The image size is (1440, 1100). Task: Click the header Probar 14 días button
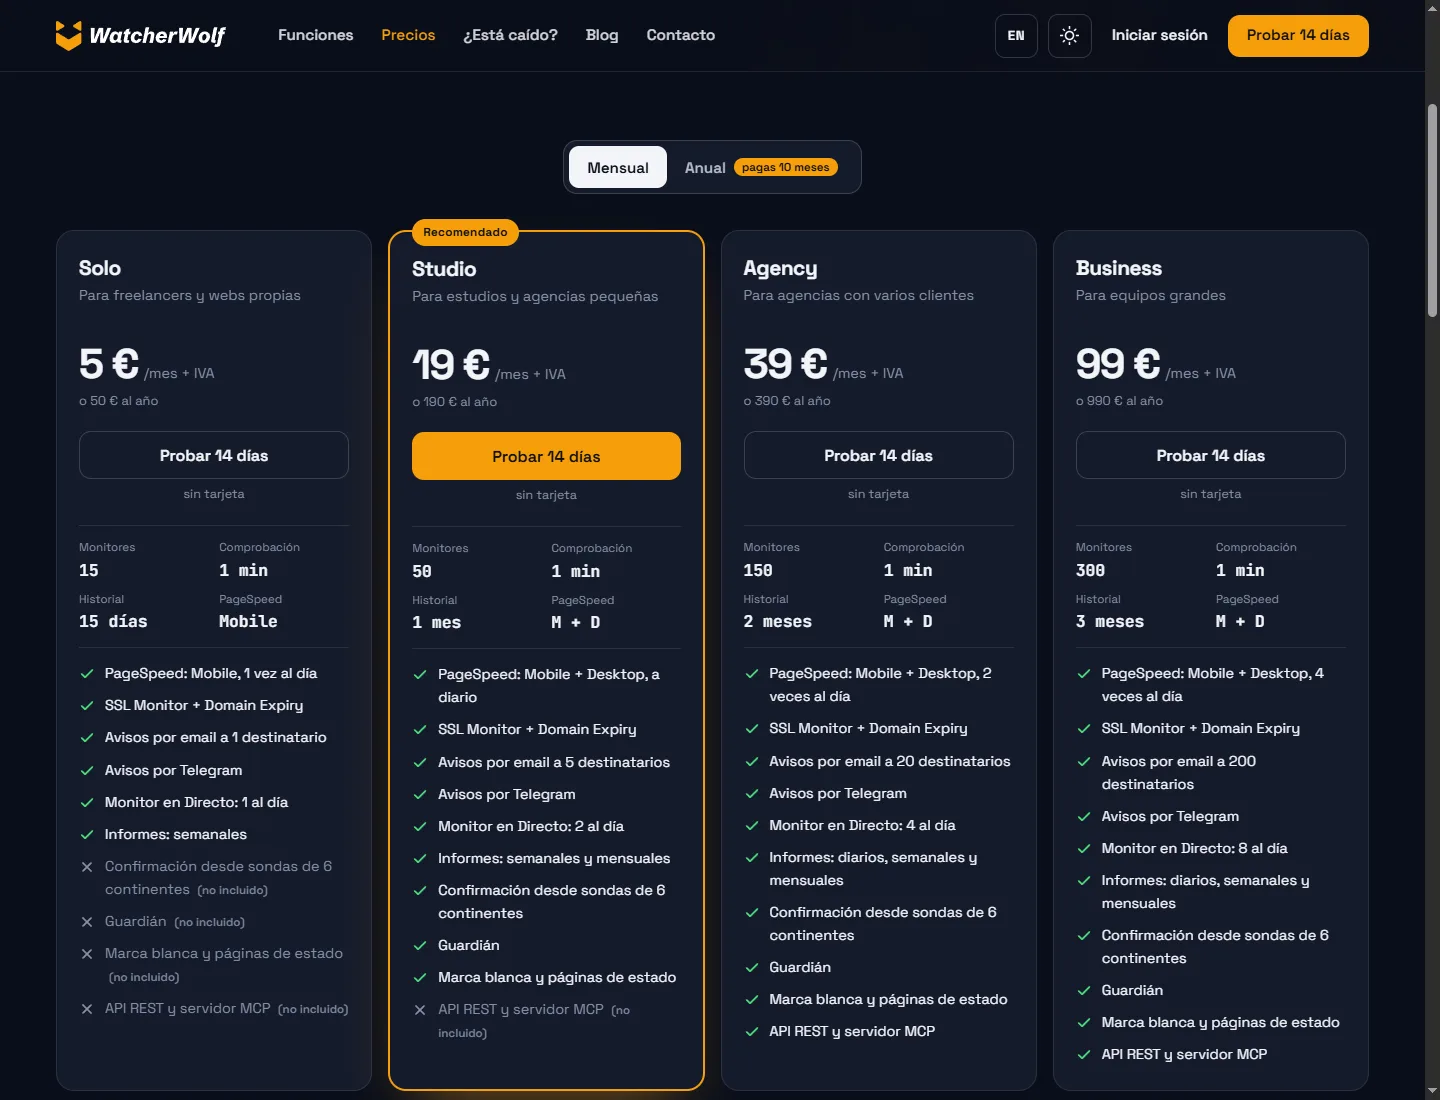1298,36
